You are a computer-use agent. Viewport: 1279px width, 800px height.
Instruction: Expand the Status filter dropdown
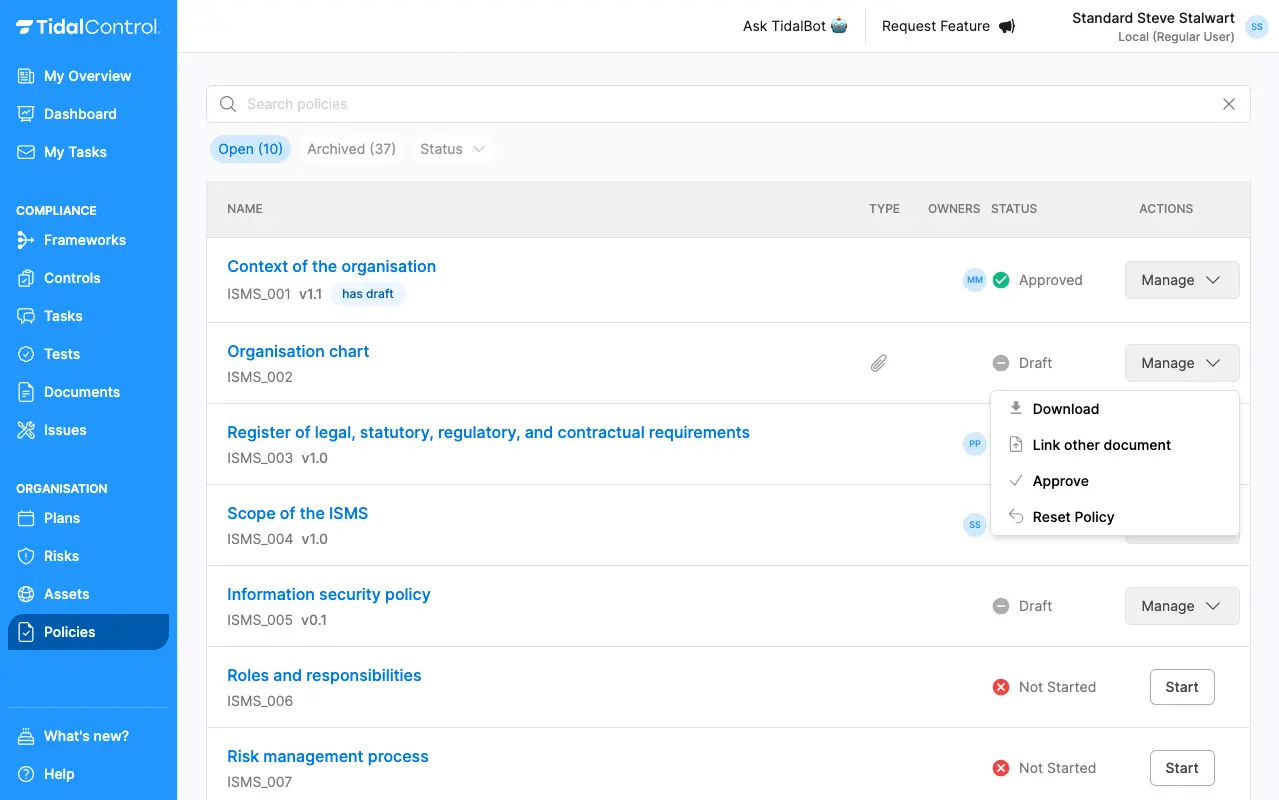coord(453,149)
